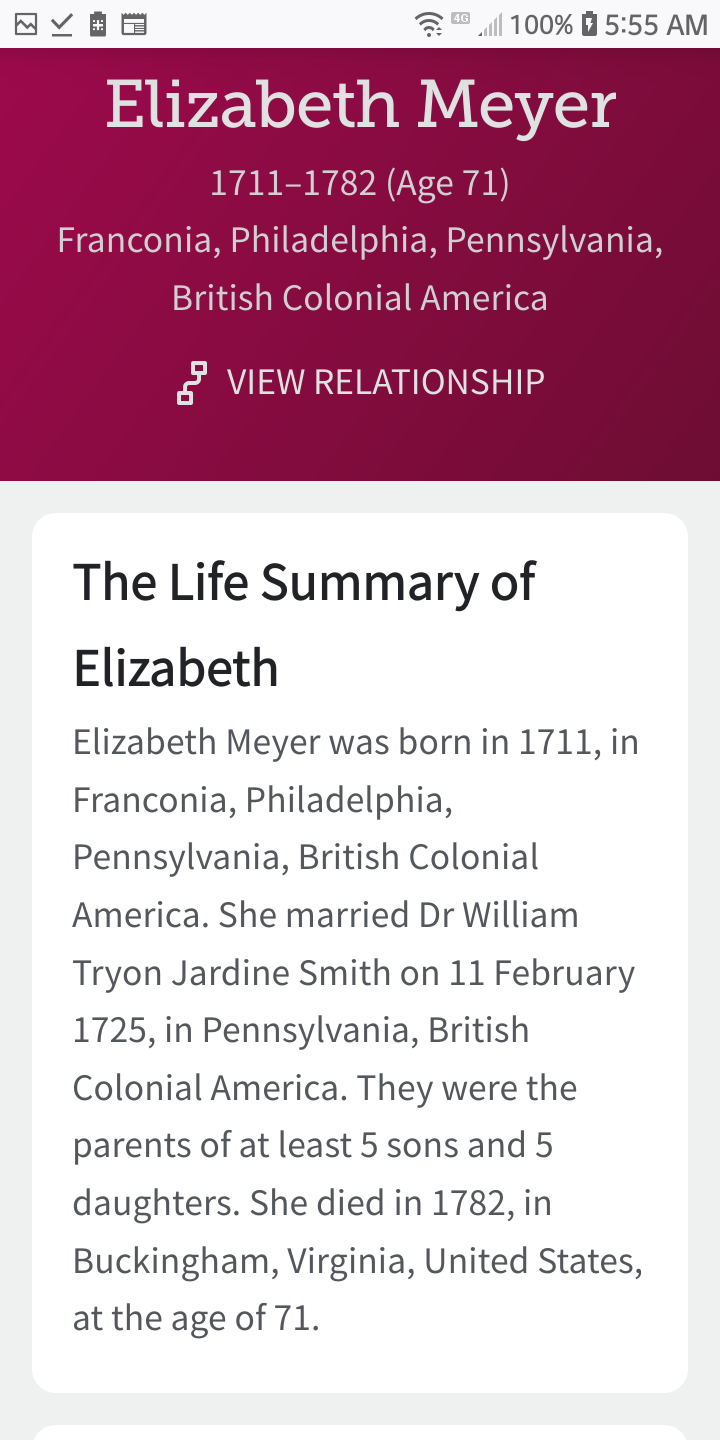Select the 1711–1782 (Age 71) lifespan text
The image size is (720, 1440).
pos(360,183)
